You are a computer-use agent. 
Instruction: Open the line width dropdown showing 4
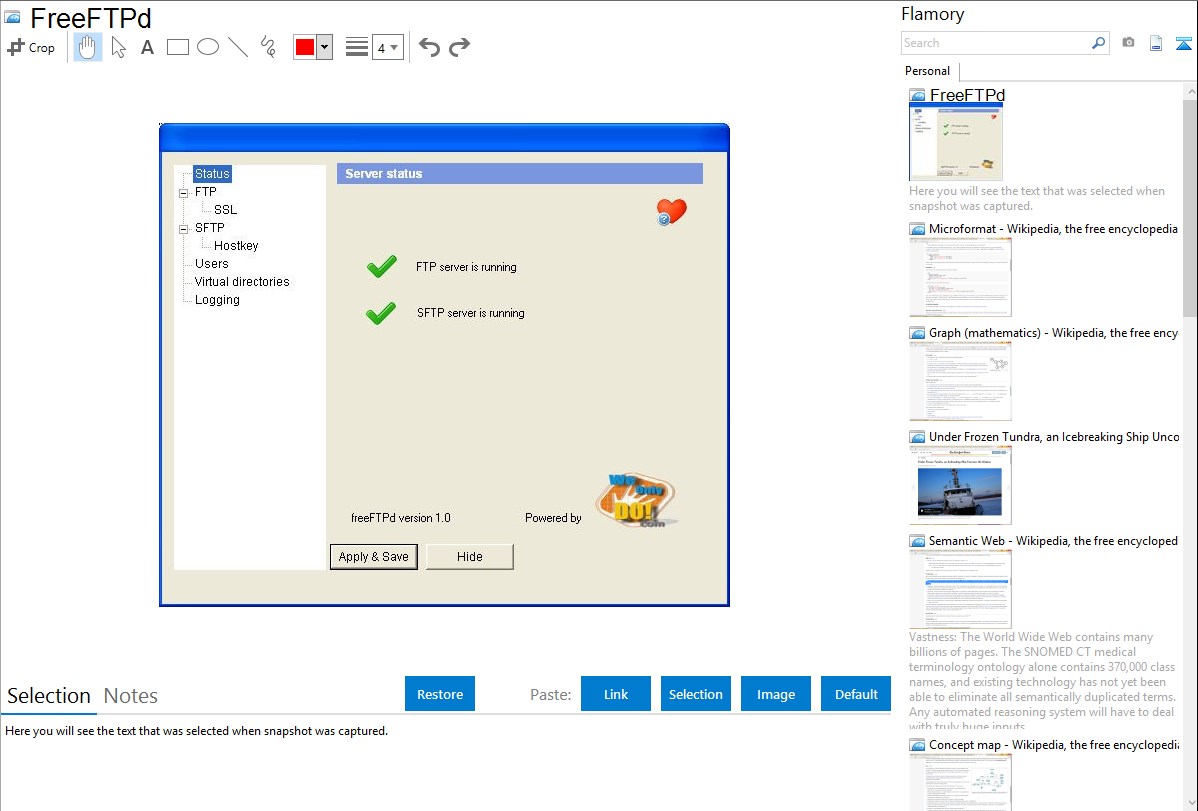(387, 47)
